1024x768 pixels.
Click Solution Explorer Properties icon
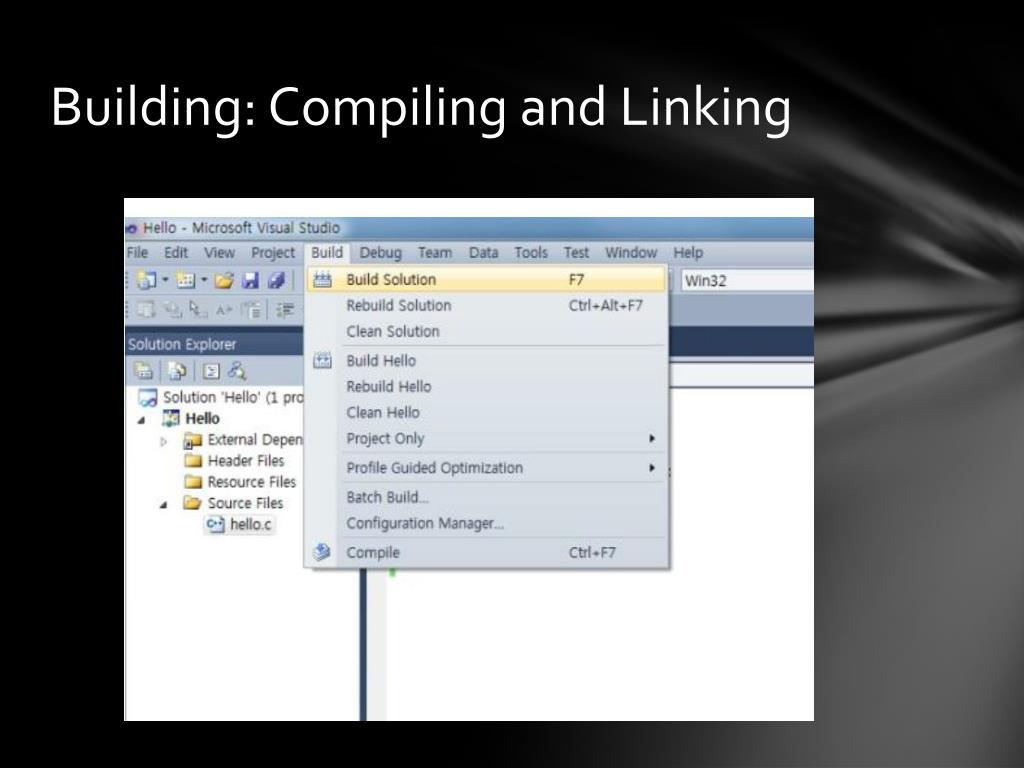(143, 371)
